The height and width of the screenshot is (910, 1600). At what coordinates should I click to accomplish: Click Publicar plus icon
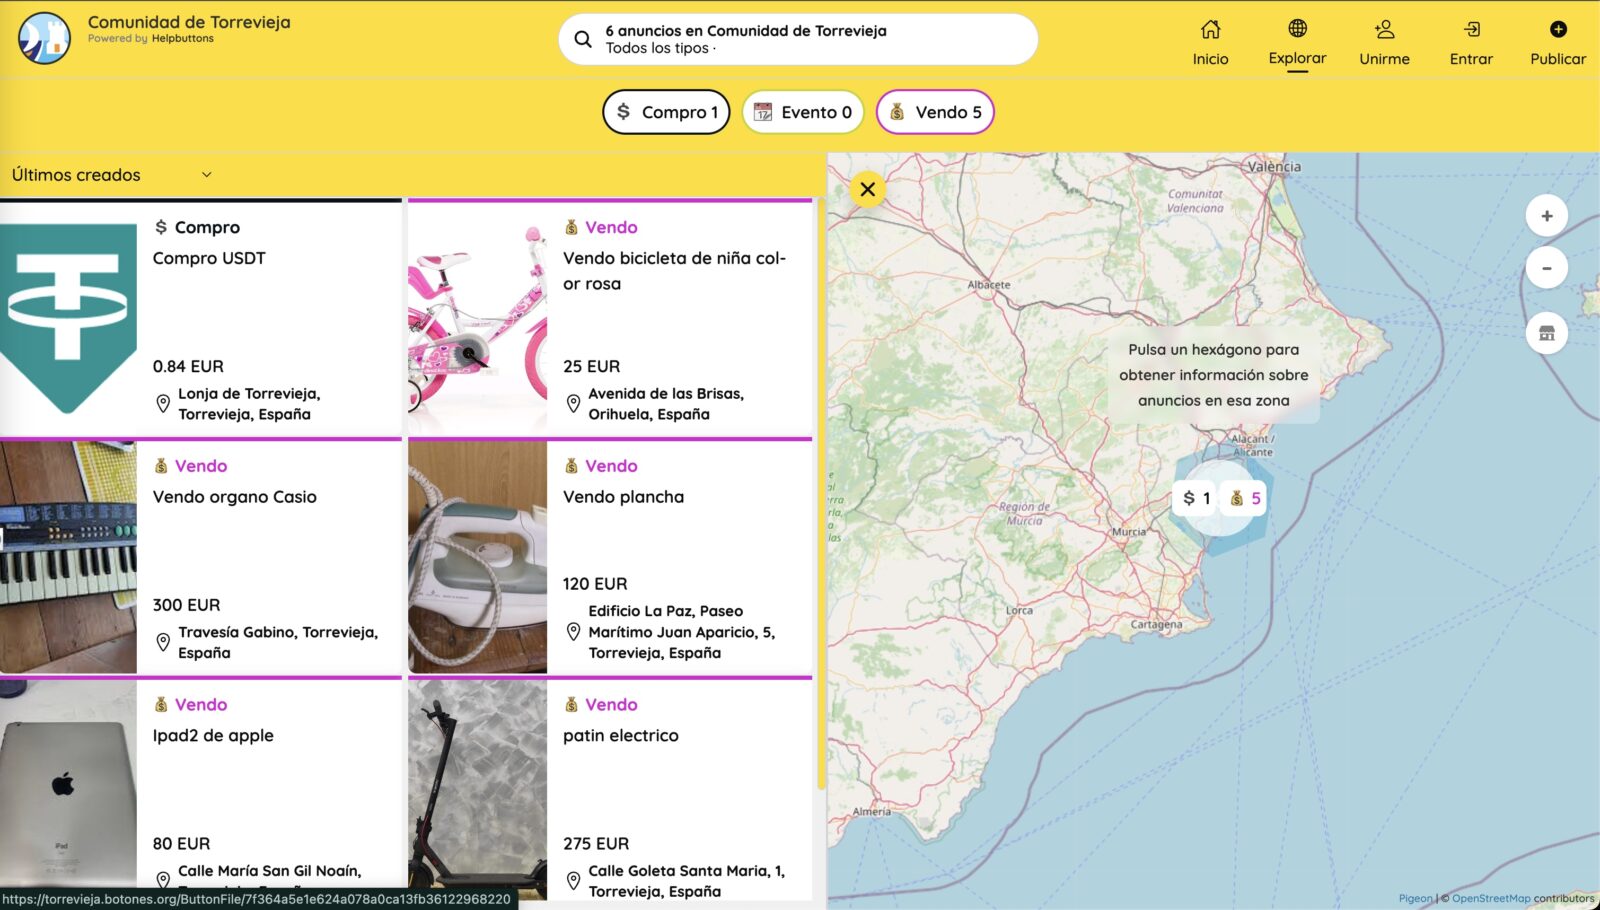pyautogui.click(x=1557, y=30)
